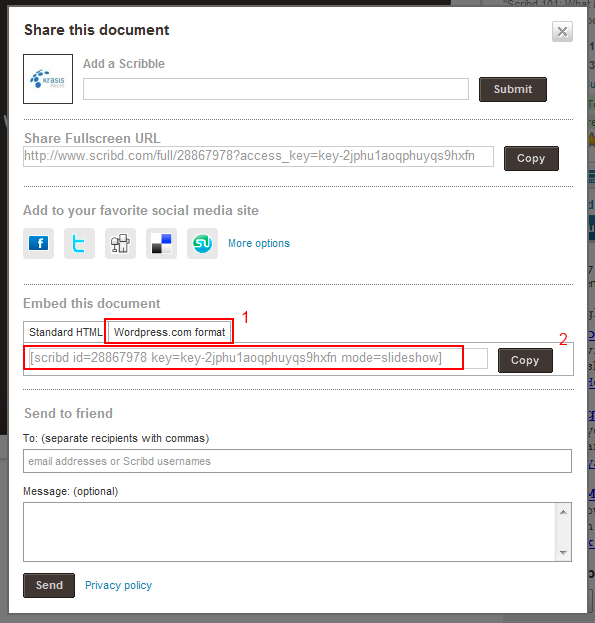Select the Share Fullscreen URL field

[258, 156]
